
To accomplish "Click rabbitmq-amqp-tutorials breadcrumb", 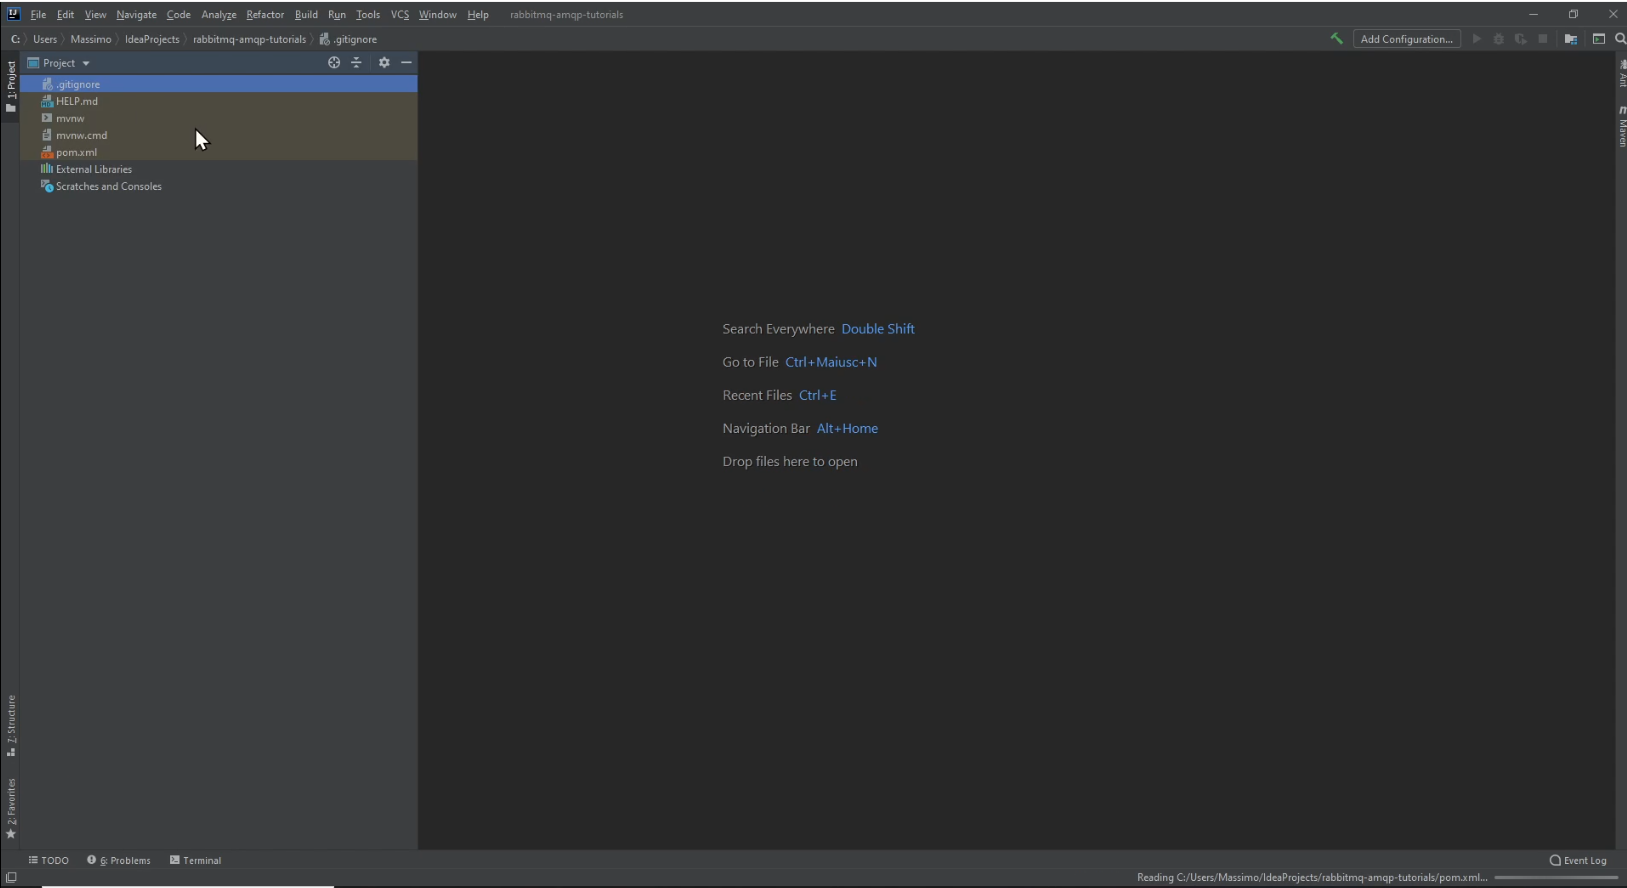I will click(x=249, y=39).
